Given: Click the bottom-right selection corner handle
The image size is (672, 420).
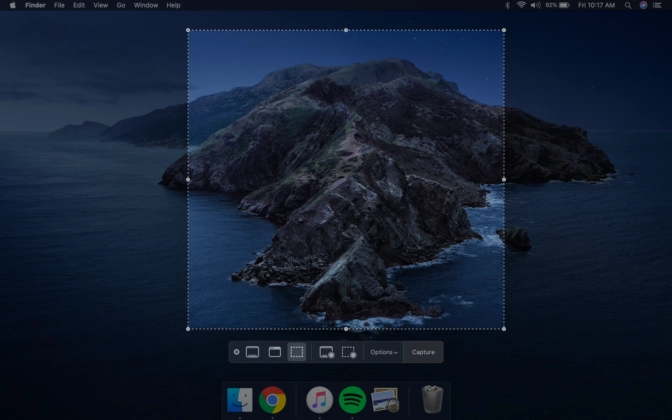Looking at the screenshot, I should [x=503, y=328].
